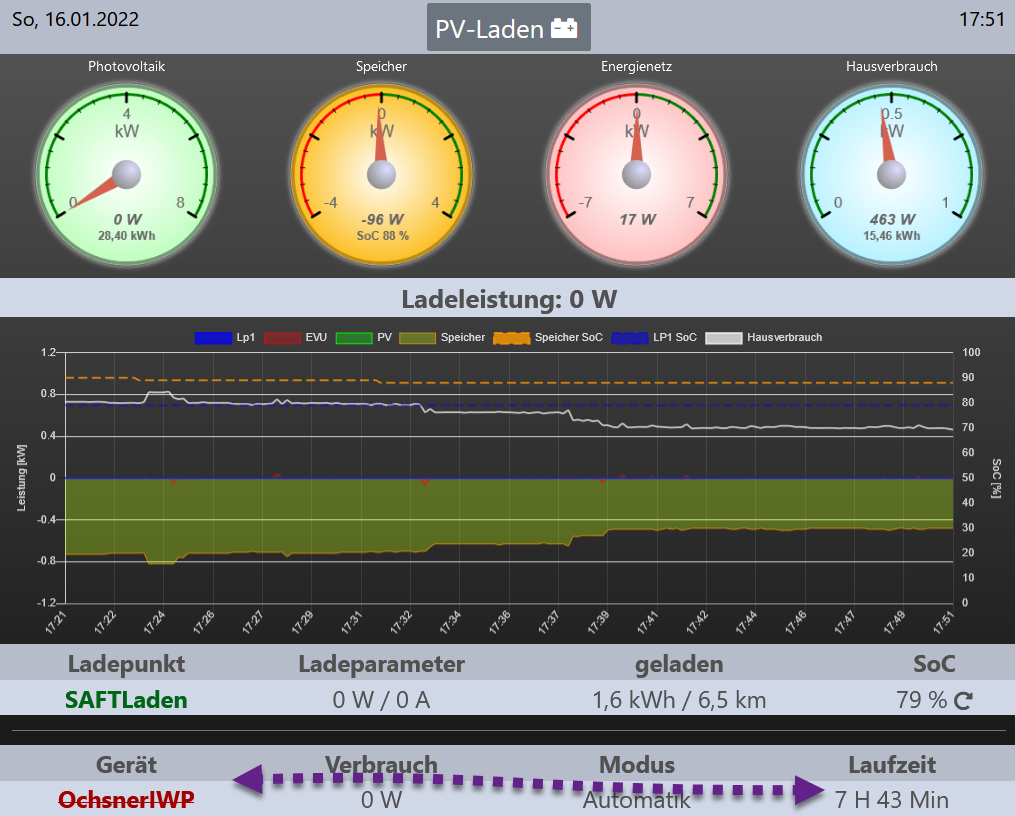Image resolution: width=1015 pixels, height=816 pixels.
Task: Click the battery icon in PV-Laden button
Action: coord(565,29)
